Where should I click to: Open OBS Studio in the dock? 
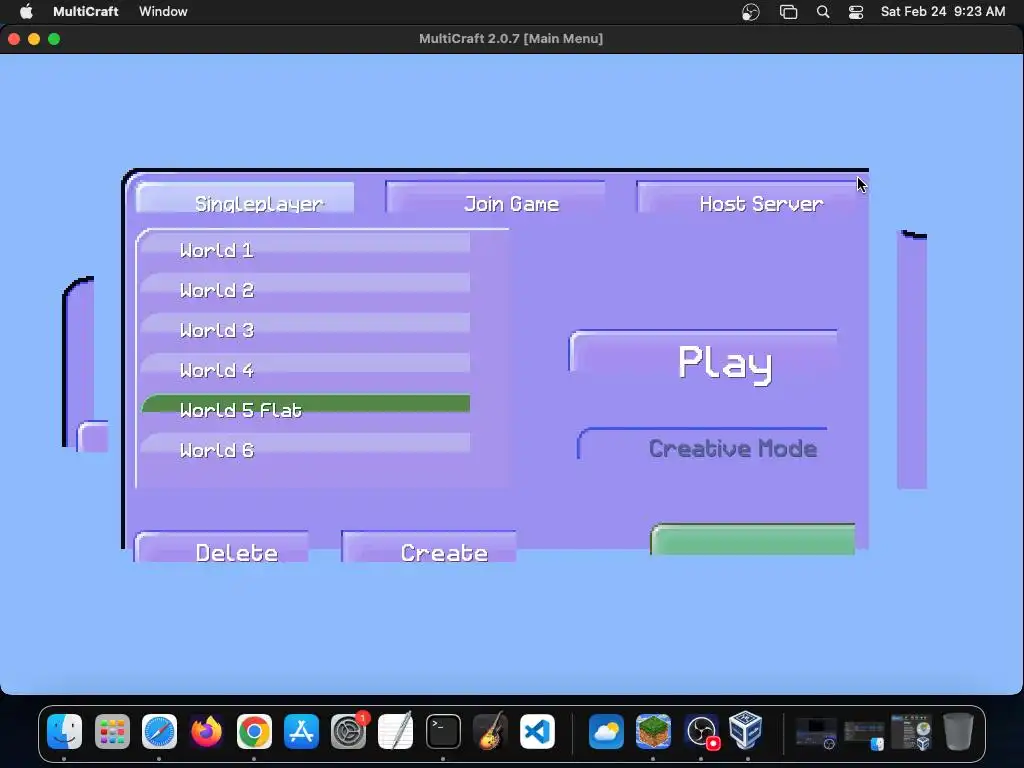[701, 731]
